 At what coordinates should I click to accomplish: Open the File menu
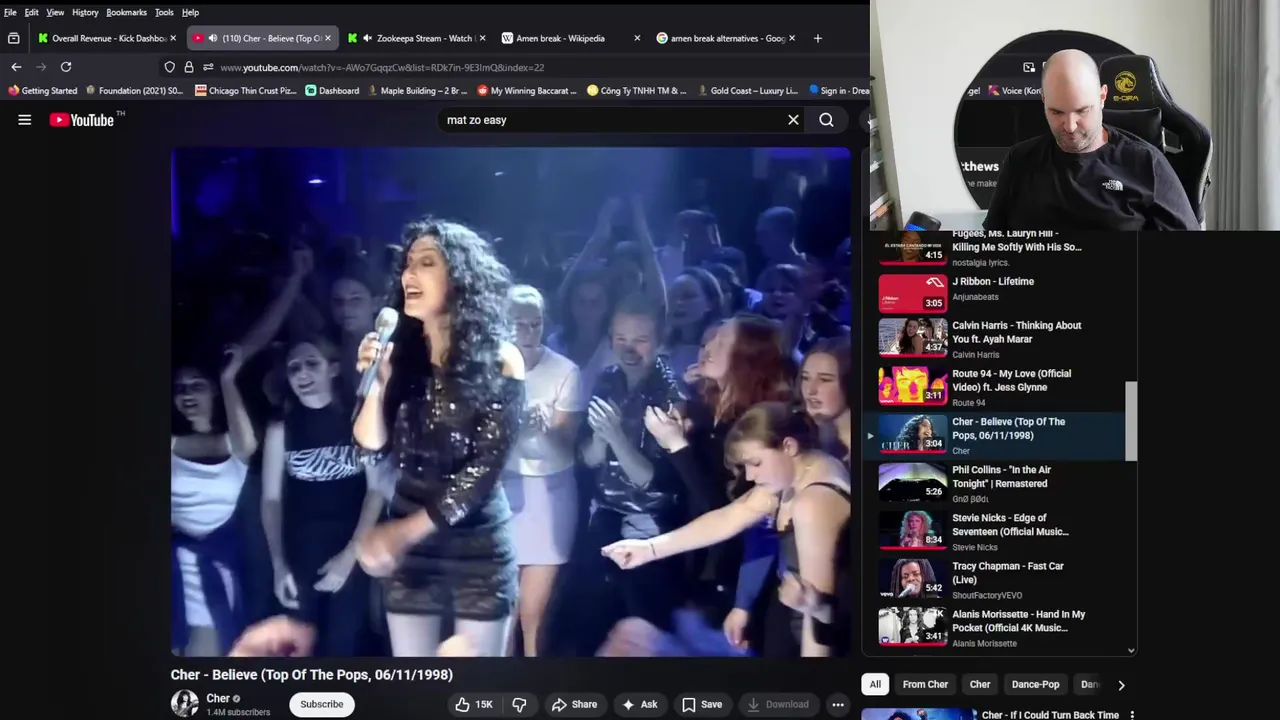[x=10, y=12]
